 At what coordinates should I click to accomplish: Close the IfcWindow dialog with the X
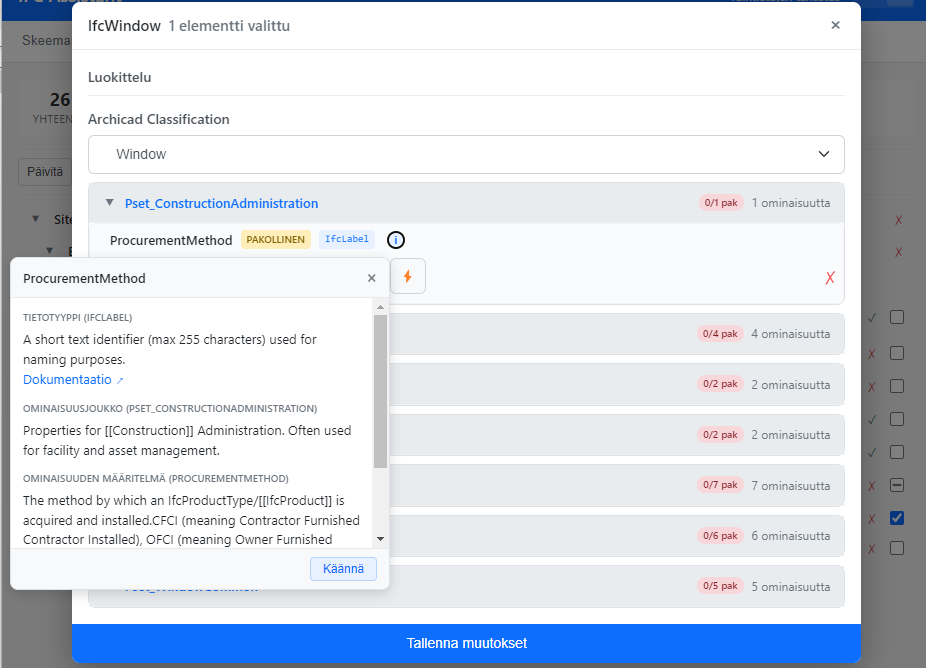(836, 26)
